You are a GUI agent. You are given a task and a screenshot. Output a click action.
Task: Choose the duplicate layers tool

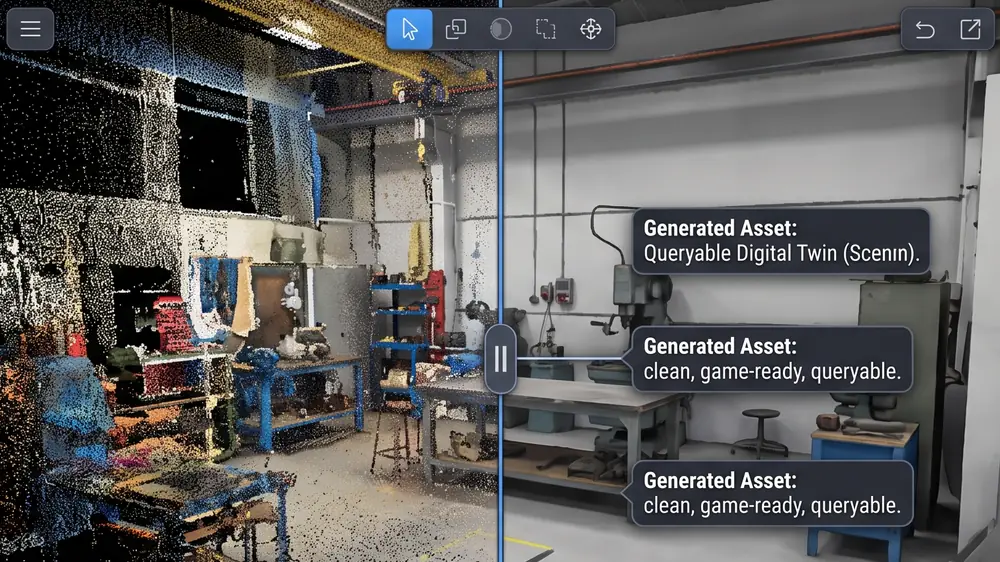pos(455,29)
